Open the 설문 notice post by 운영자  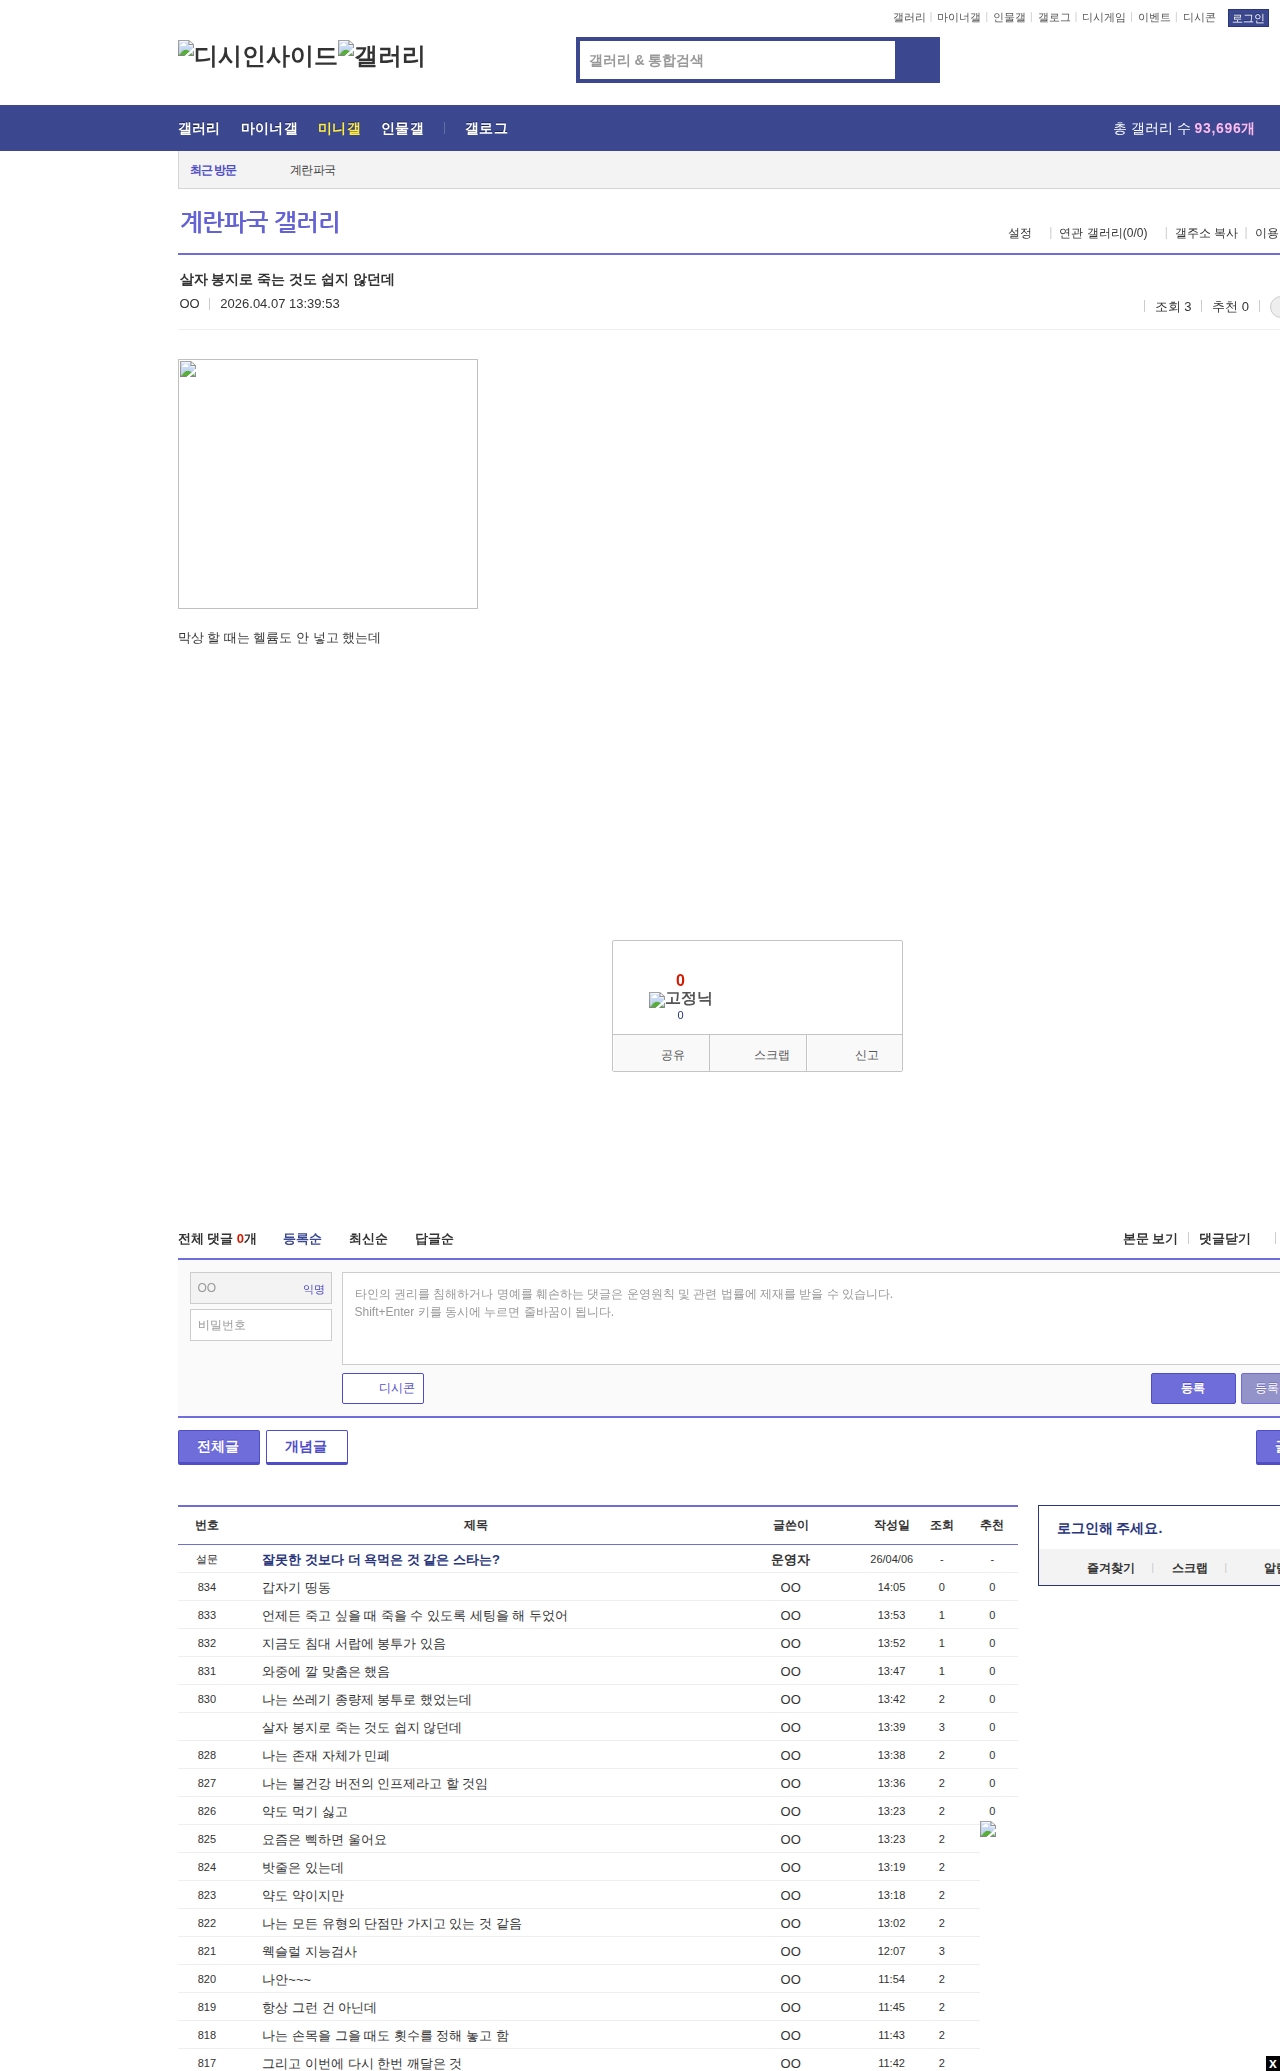[381, 1559]
